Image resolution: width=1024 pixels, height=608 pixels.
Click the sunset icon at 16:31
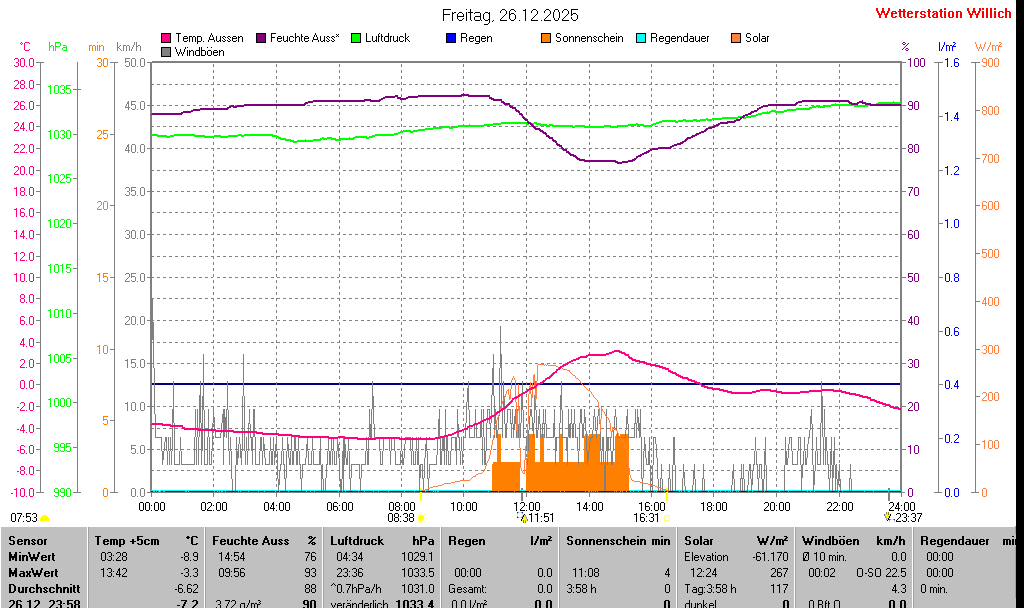pyautogui.click(x=667, y=518)
